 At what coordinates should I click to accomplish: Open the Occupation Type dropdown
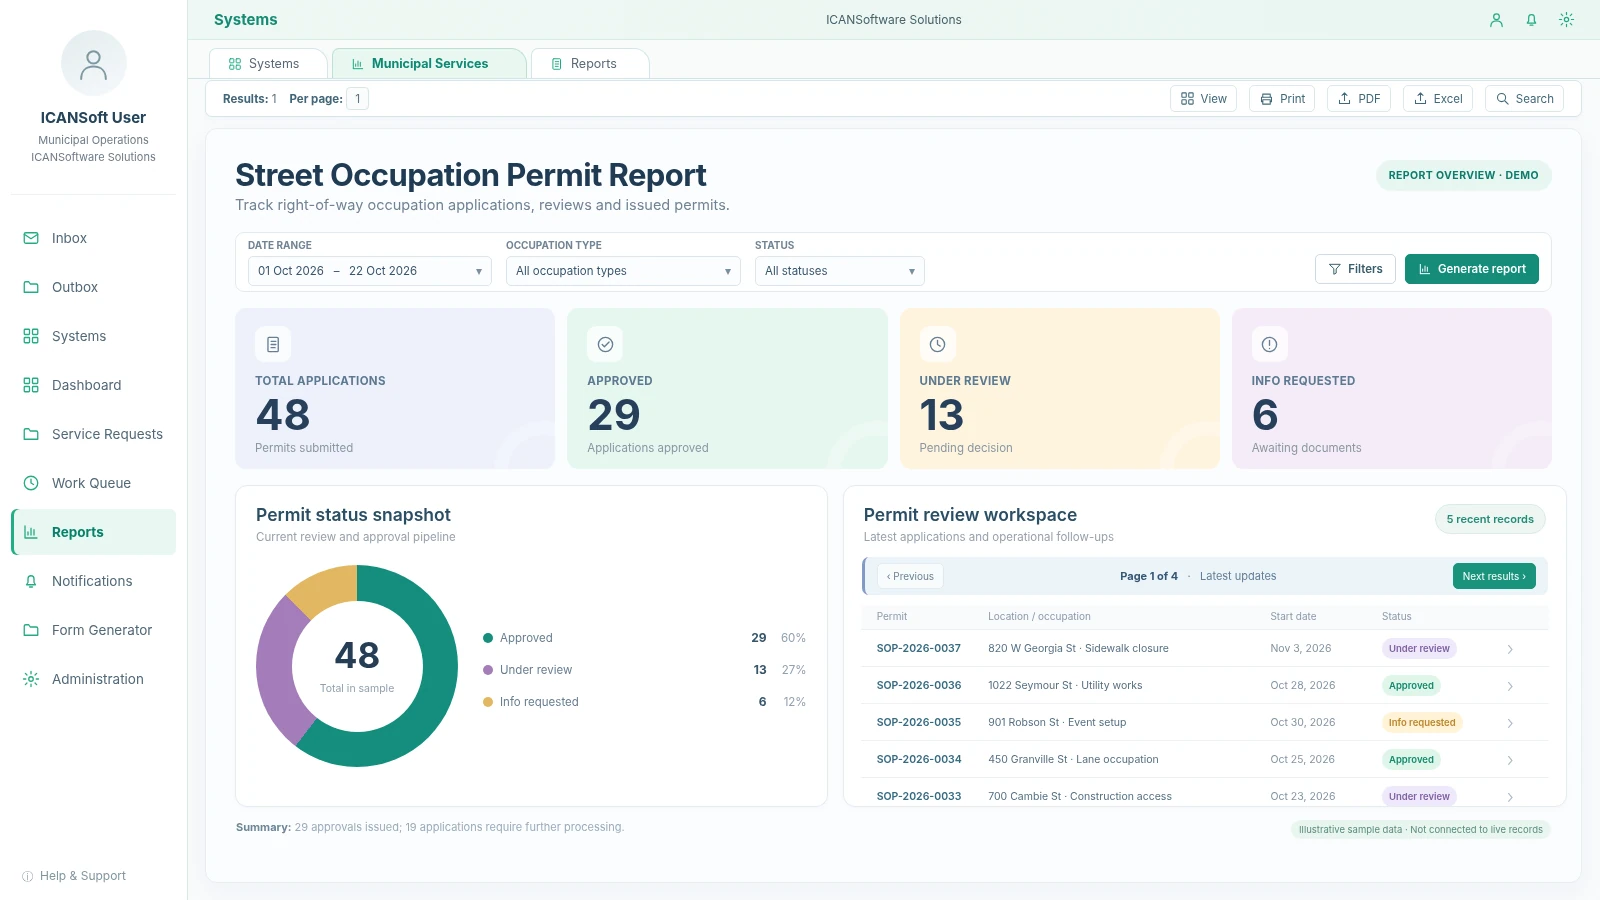623,271
